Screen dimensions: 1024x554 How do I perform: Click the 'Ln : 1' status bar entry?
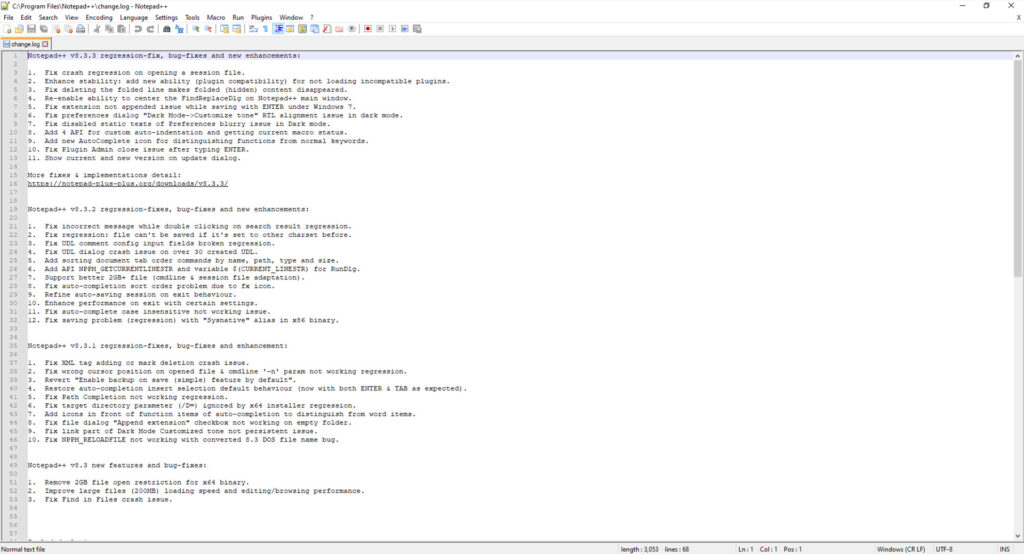click(745, 549)
